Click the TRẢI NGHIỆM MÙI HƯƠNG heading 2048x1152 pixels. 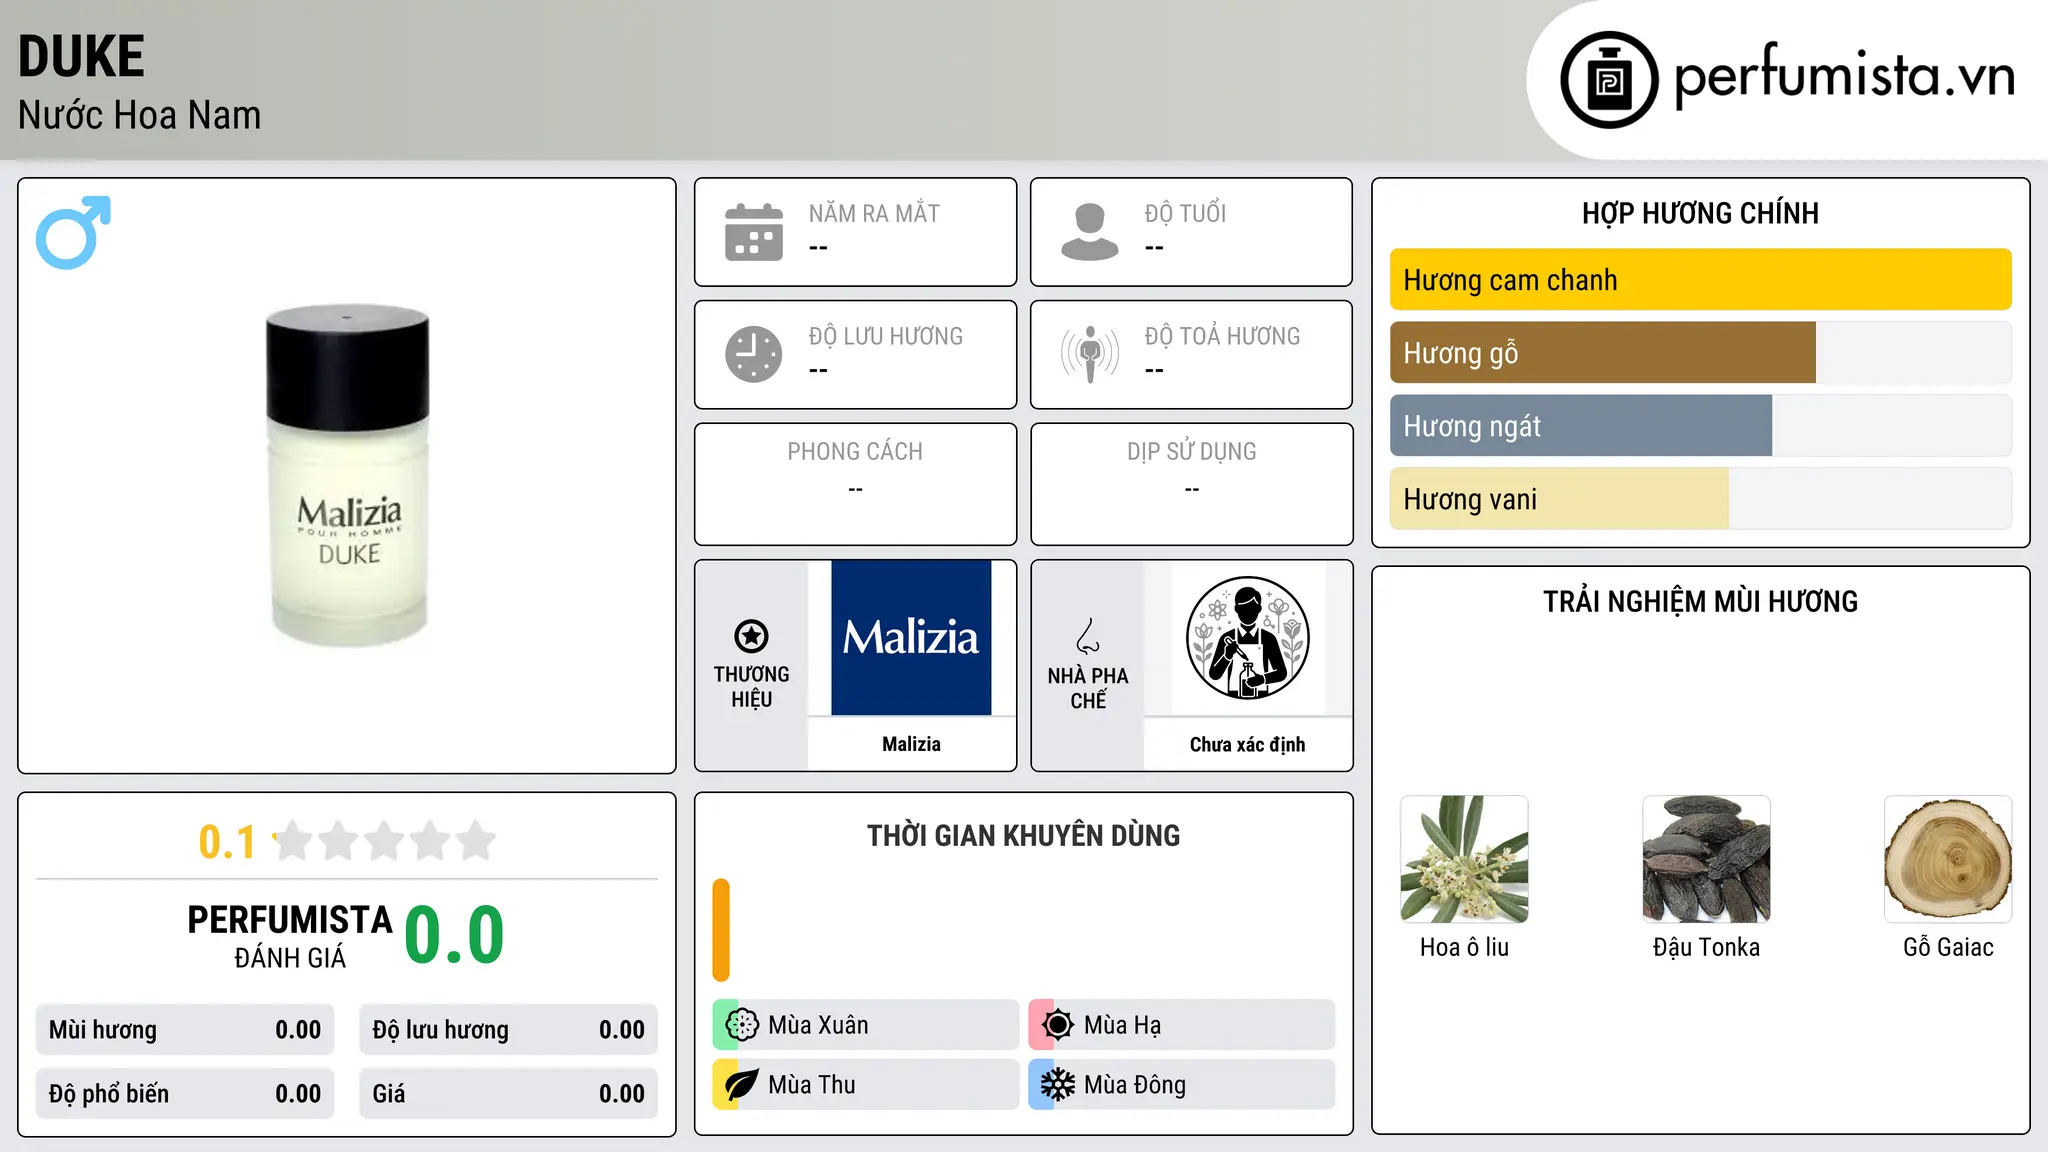(x=1700, y=601)
